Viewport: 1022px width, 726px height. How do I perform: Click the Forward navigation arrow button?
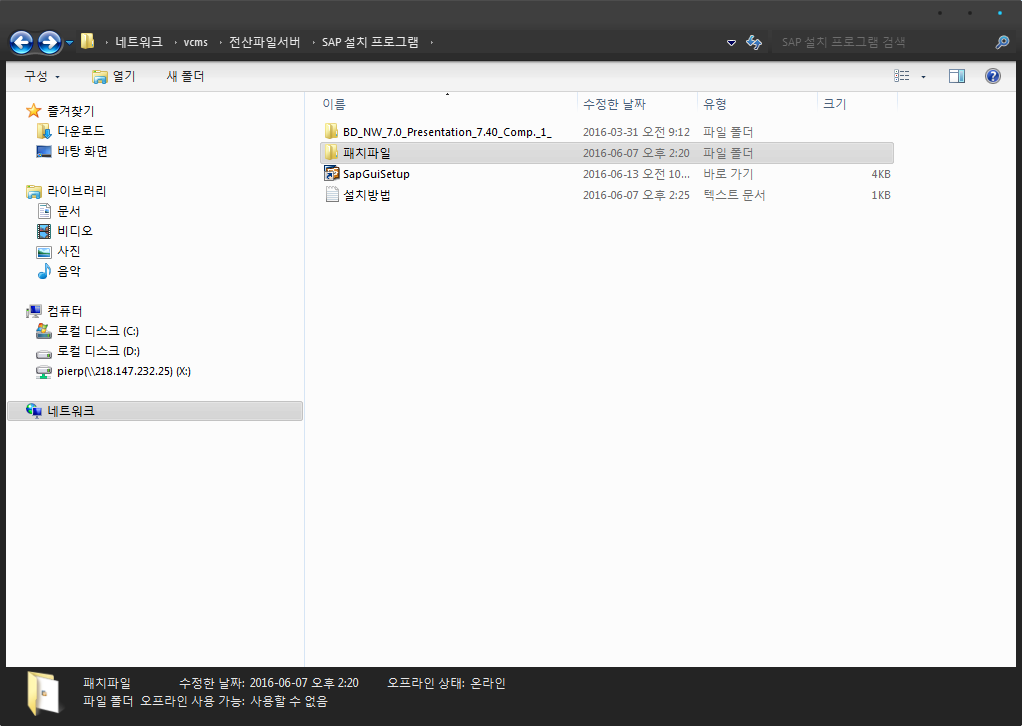(49, 42)
